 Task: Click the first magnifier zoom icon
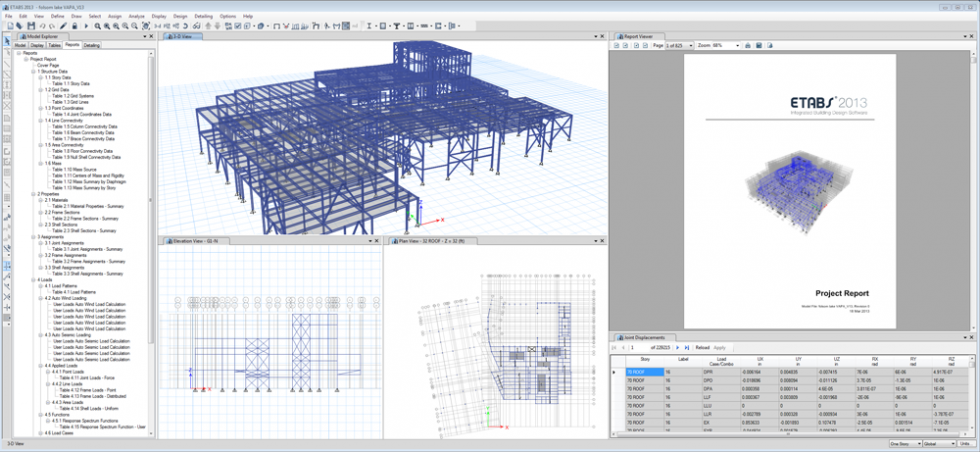click(98, 26)
